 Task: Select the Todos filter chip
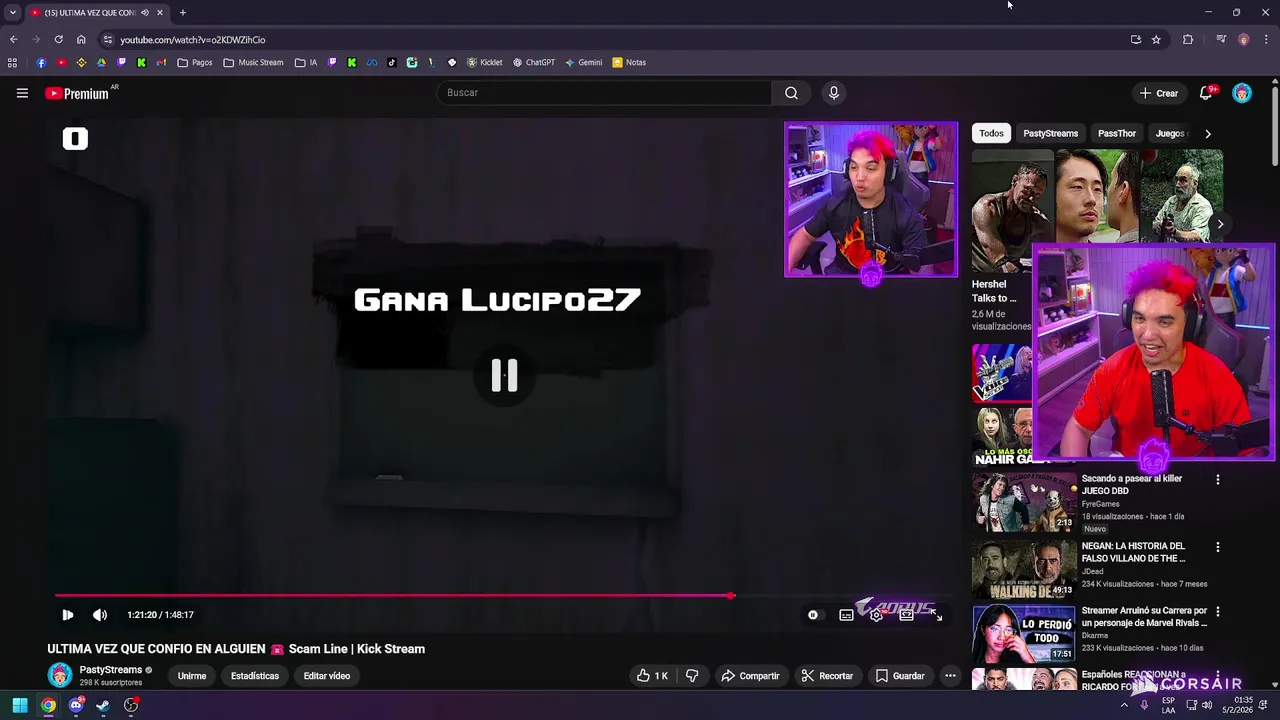pyautogui.click(x=991, y=133)
